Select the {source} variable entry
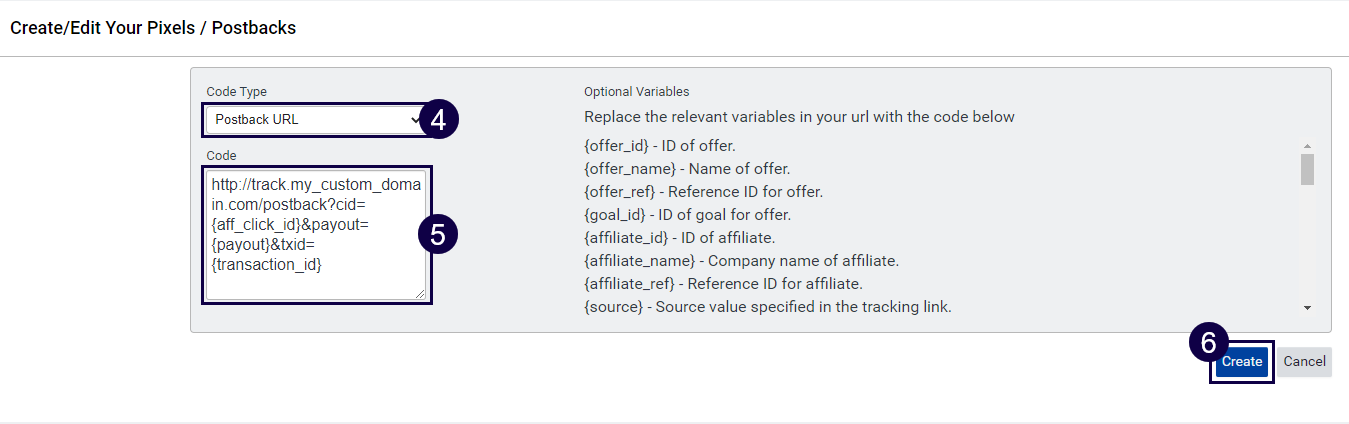The image size is (1349, 424). (x=767, y=307)
